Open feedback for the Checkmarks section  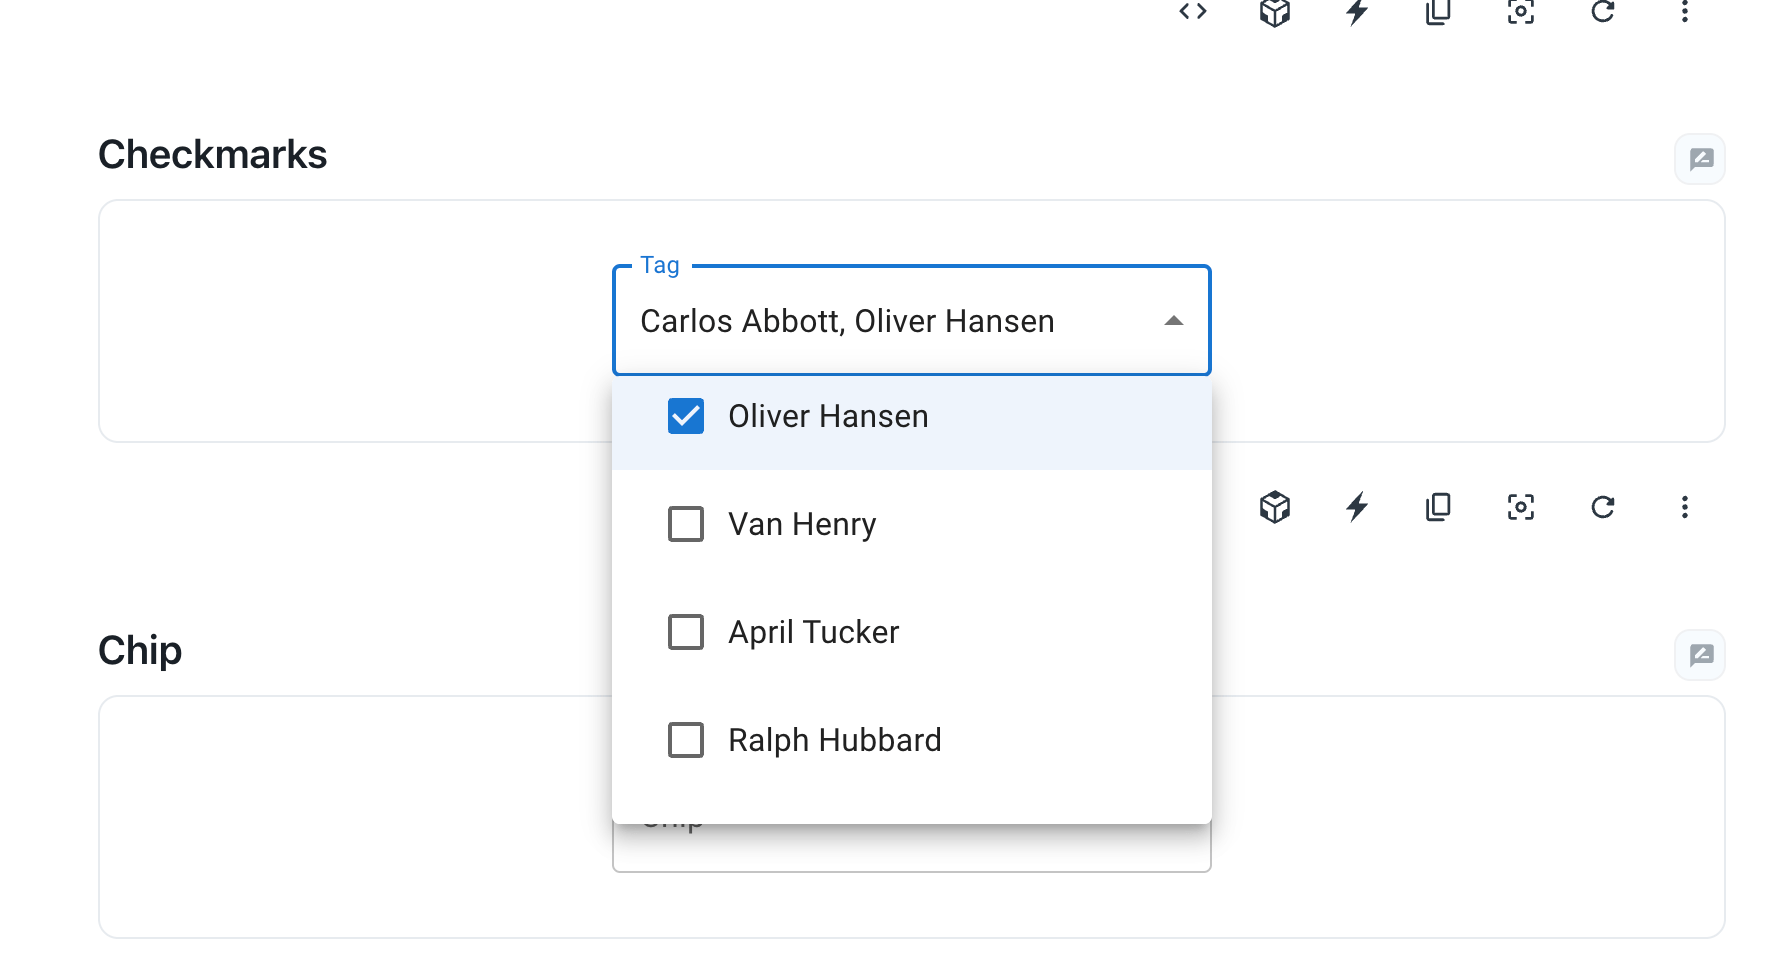tap(1699, 158)
